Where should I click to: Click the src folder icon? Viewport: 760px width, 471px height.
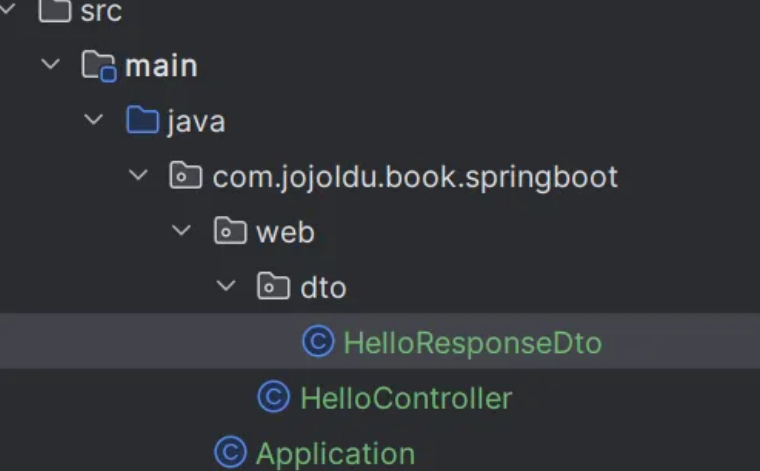[x=55, y=10]
